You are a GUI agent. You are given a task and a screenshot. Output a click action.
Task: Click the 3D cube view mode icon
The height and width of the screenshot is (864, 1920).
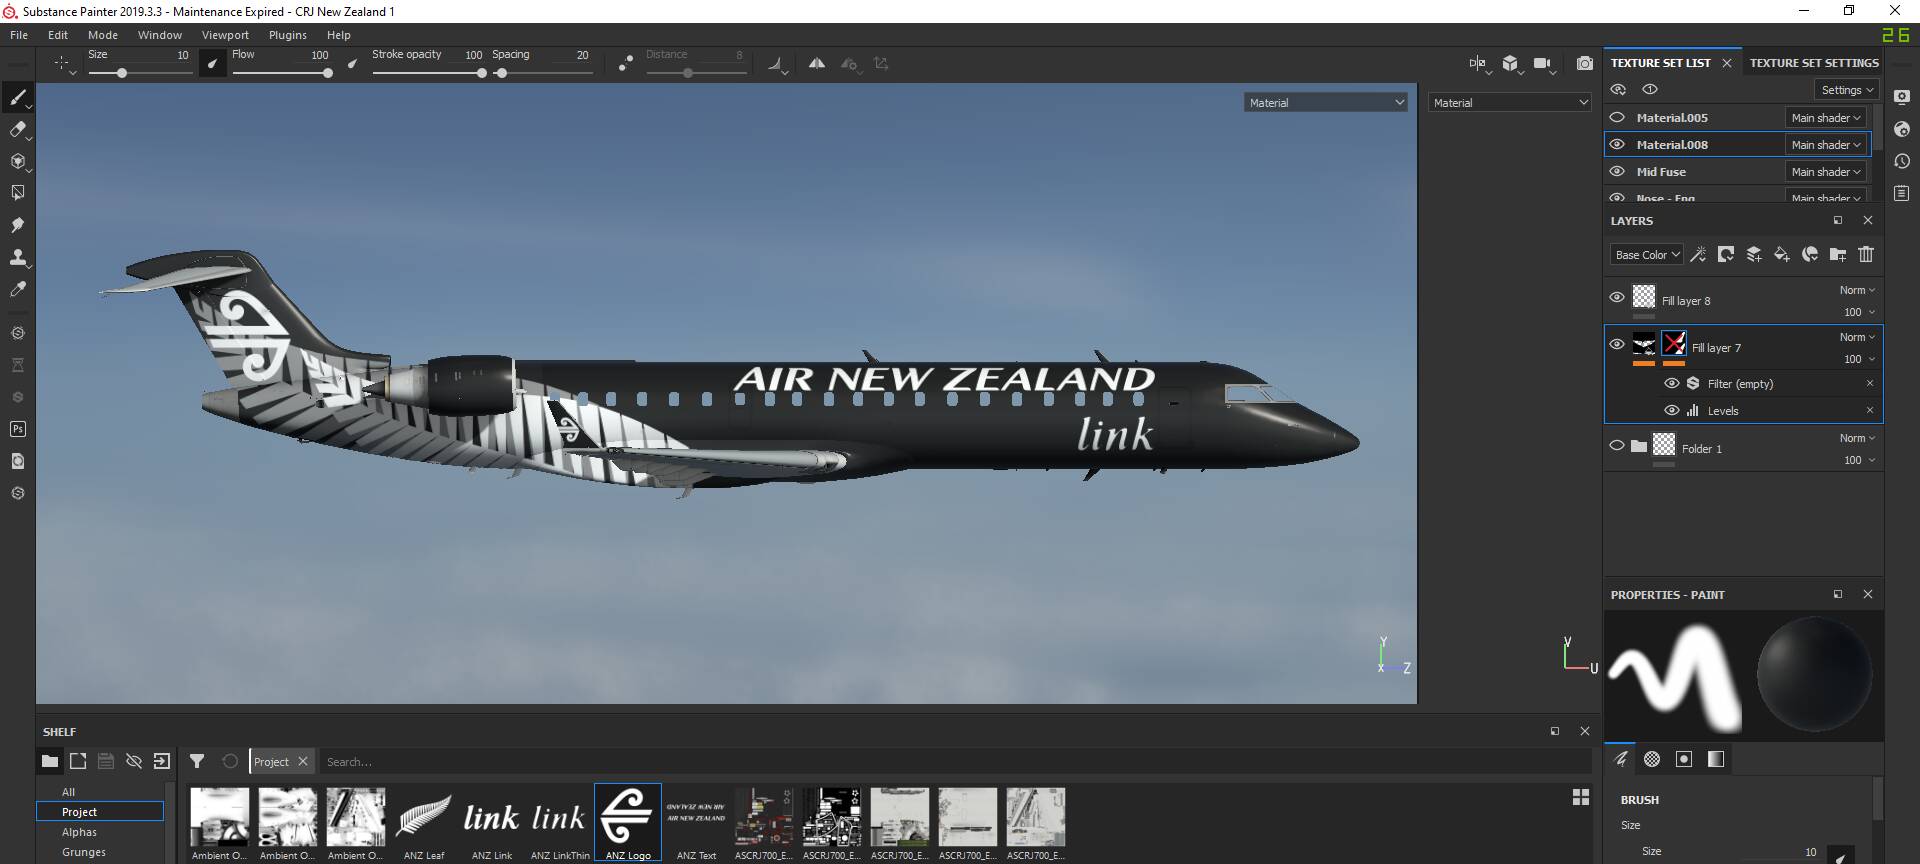point(1510,63)
